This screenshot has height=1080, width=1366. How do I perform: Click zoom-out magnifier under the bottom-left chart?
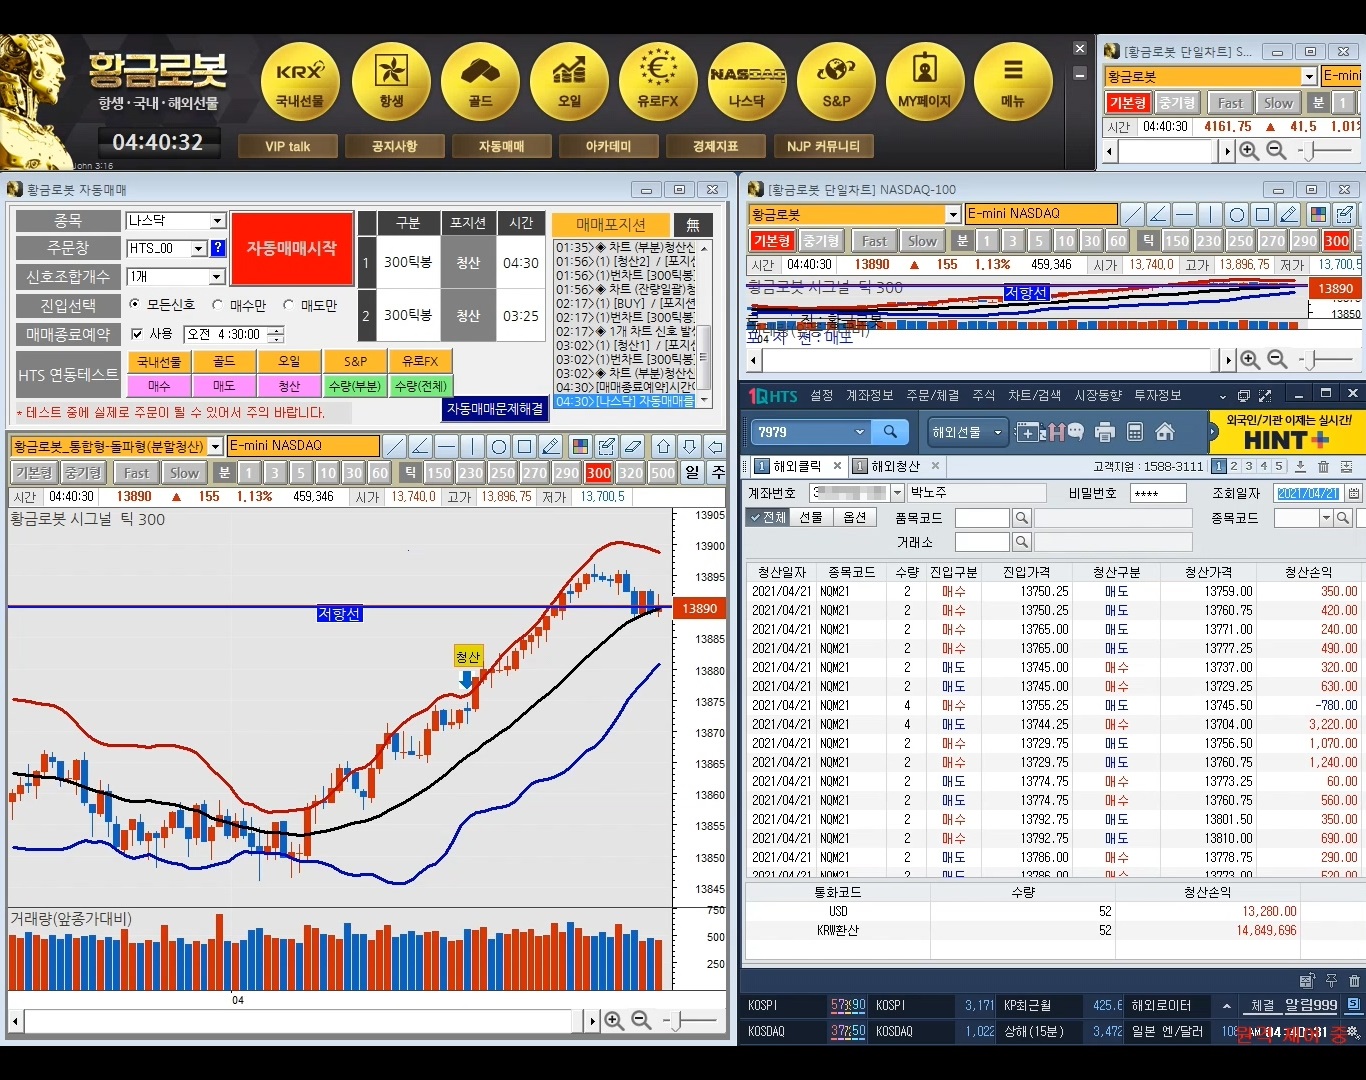641,1020
